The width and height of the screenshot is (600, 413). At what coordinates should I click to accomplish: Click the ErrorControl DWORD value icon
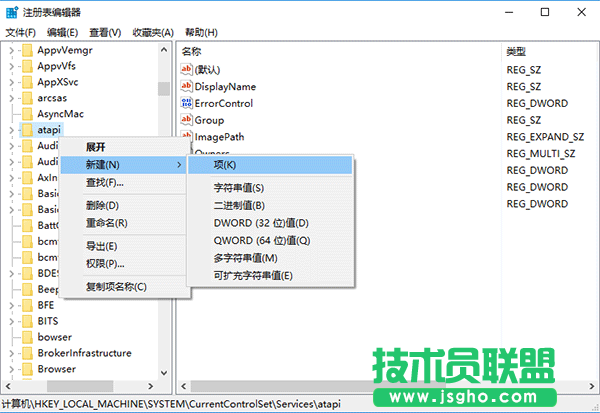pos(186,103)
